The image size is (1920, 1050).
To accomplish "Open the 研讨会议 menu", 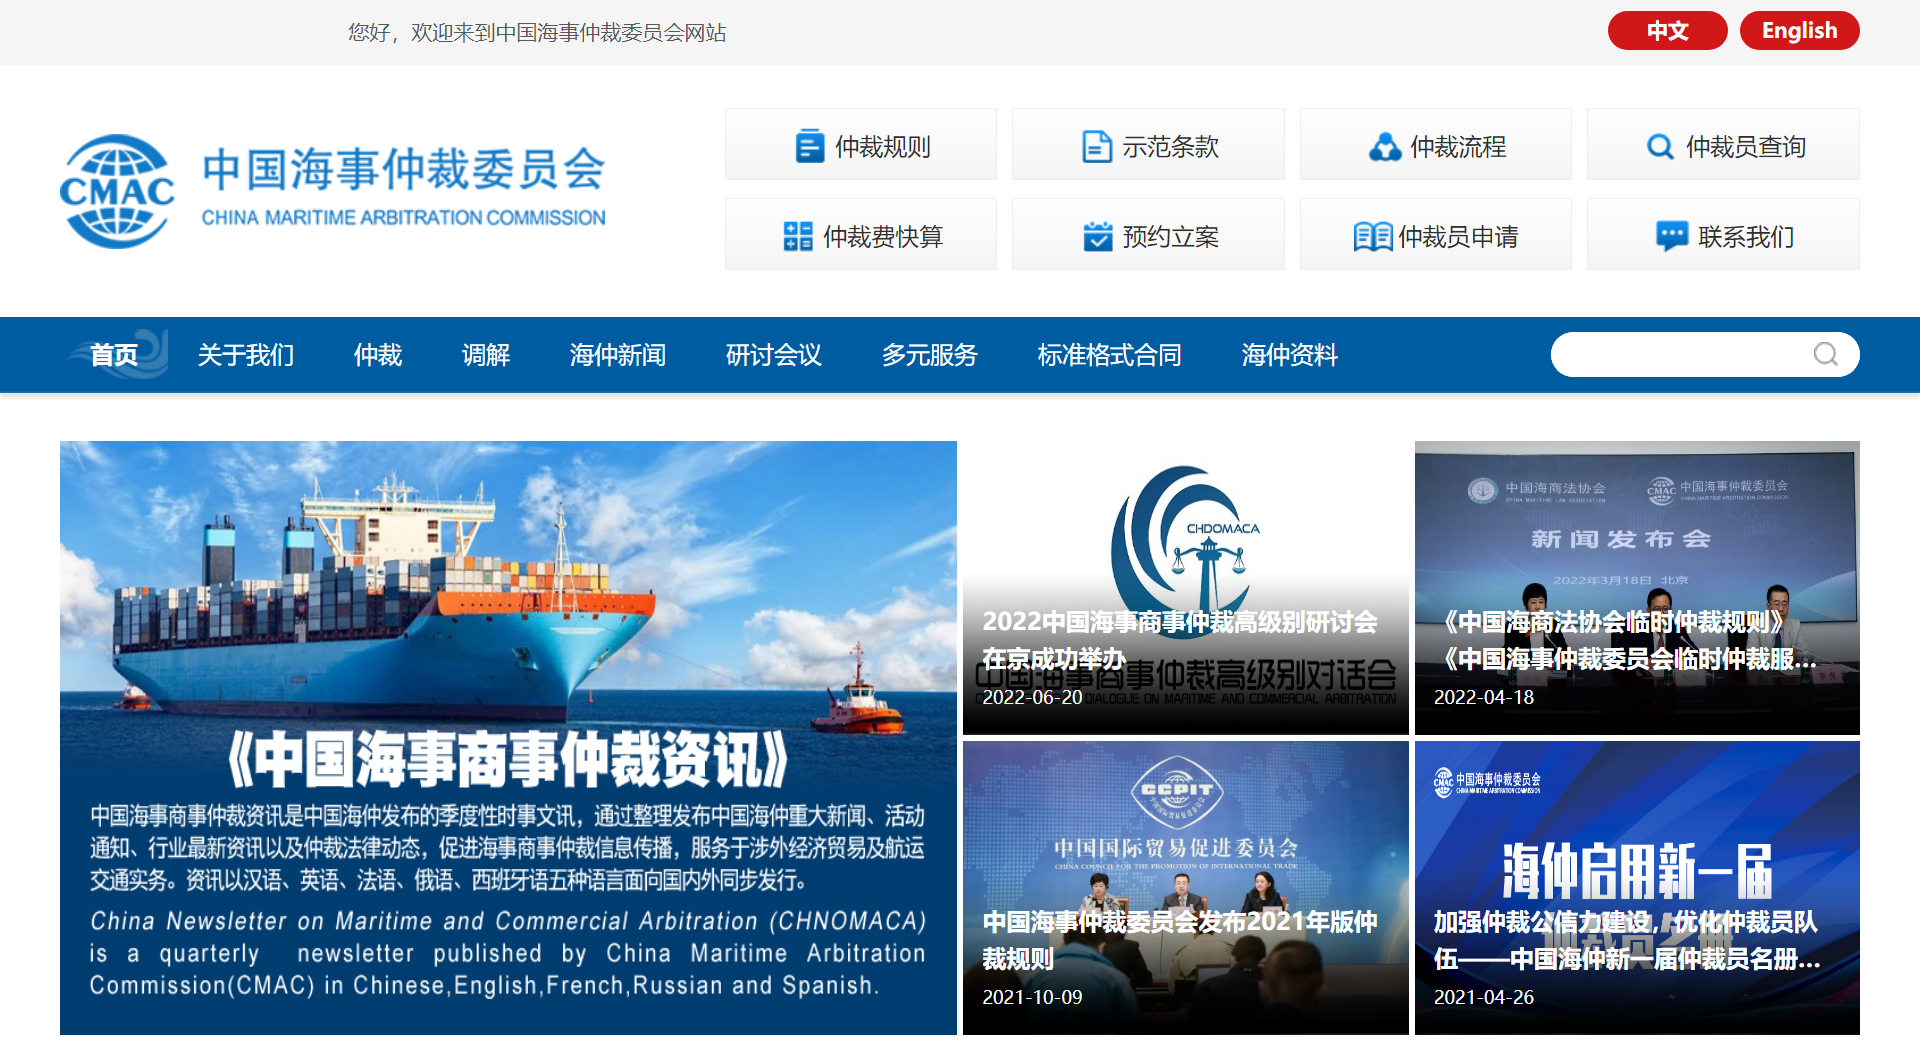I will point(774,355).
